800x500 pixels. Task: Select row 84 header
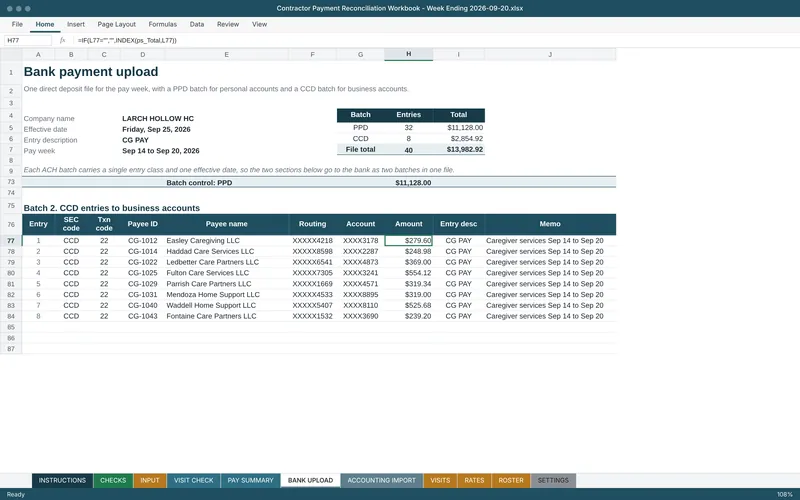[x=11, y=316]
